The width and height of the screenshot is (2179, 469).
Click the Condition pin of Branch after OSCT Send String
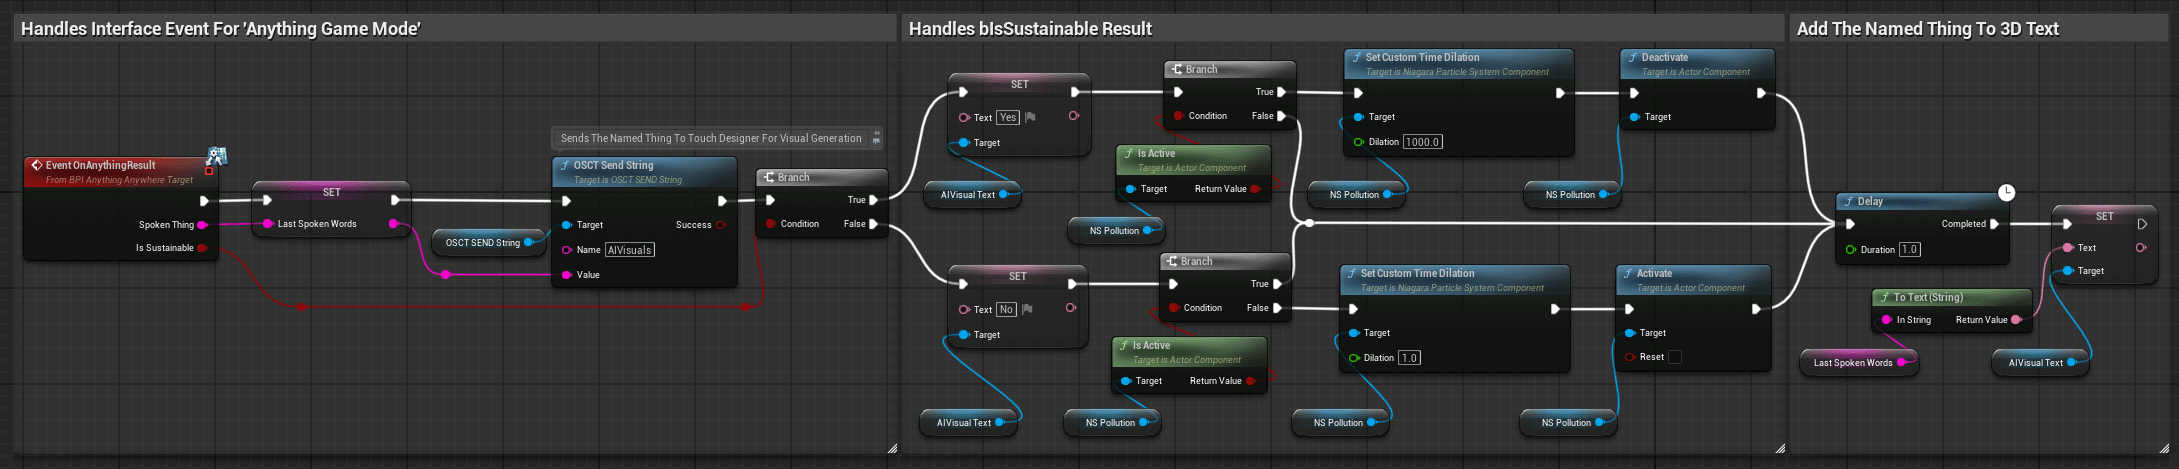[x=770, y=224]
